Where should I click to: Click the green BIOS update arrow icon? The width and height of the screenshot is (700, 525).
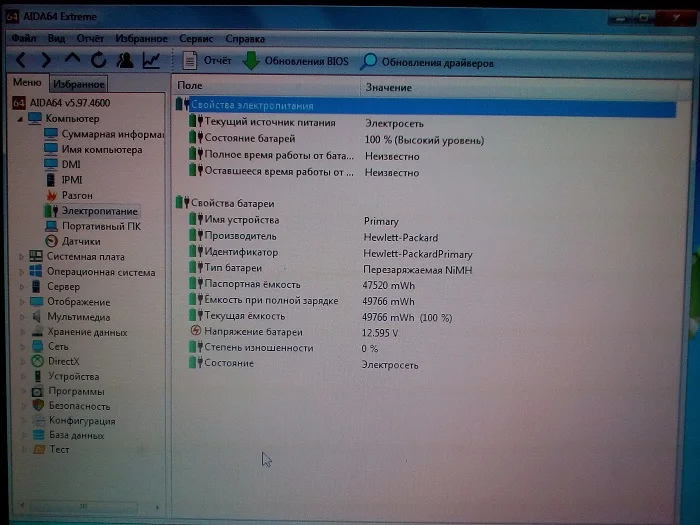tap(251, 61)
